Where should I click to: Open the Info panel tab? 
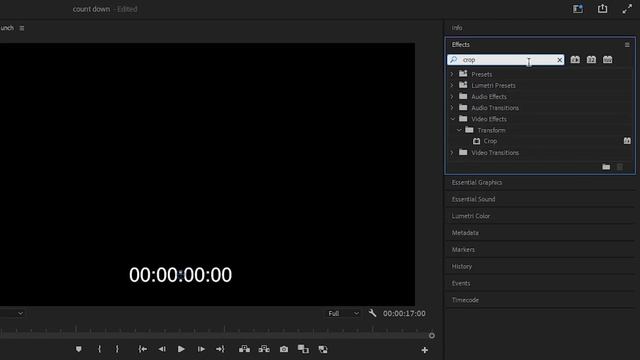(457, 28)
